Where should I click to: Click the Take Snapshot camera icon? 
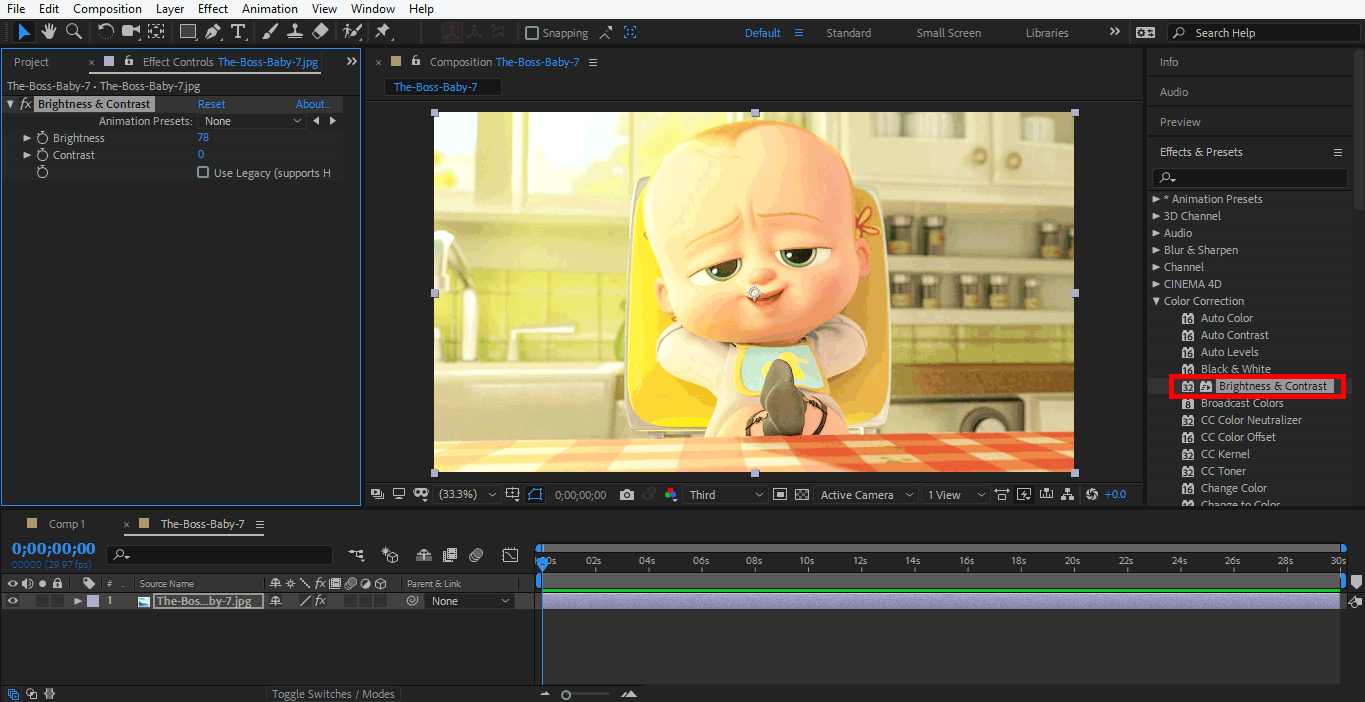627,495
